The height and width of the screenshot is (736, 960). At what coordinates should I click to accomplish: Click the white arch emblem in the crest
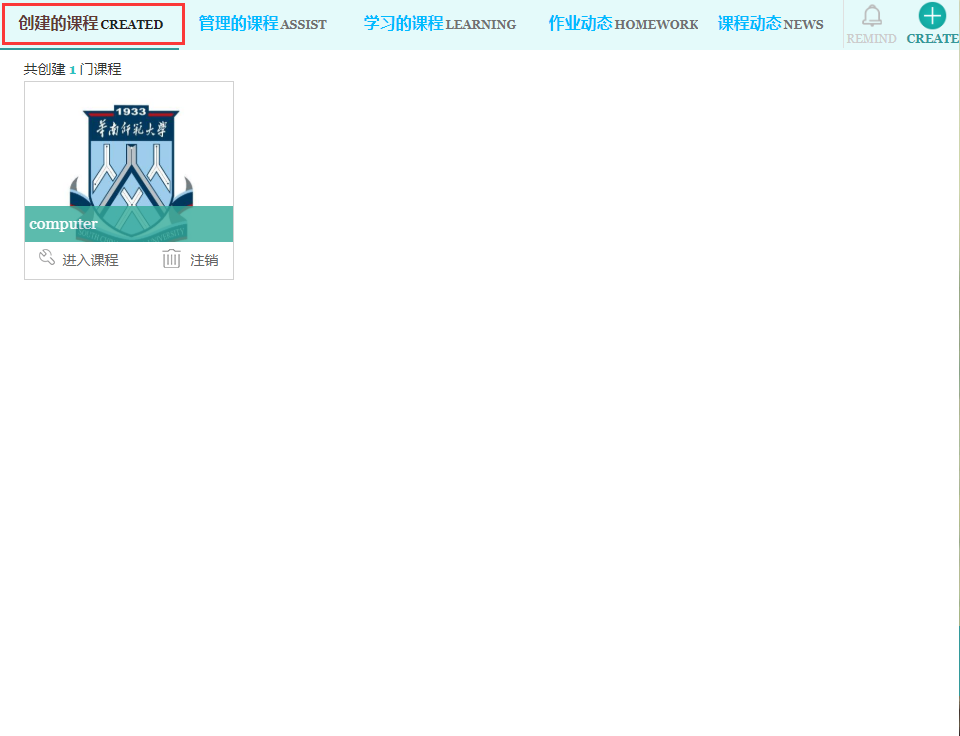pos(130,175)
